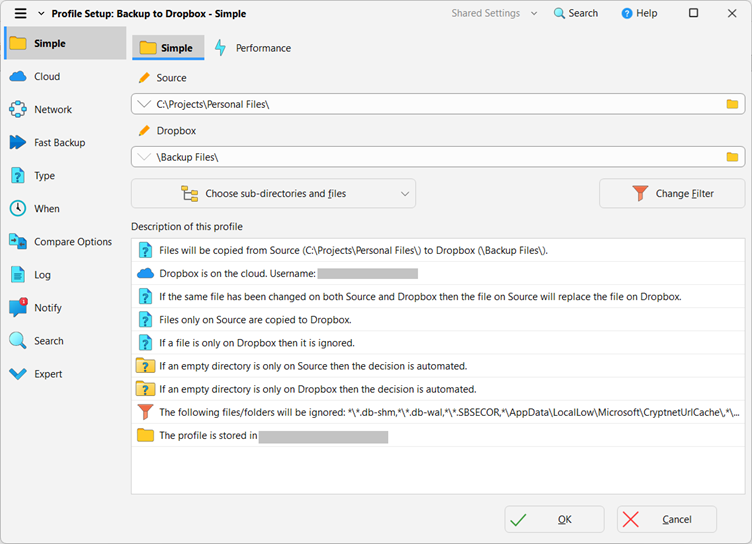Click the Source folder browse icon
Screen dimensions: 752x544
(732, 104)
